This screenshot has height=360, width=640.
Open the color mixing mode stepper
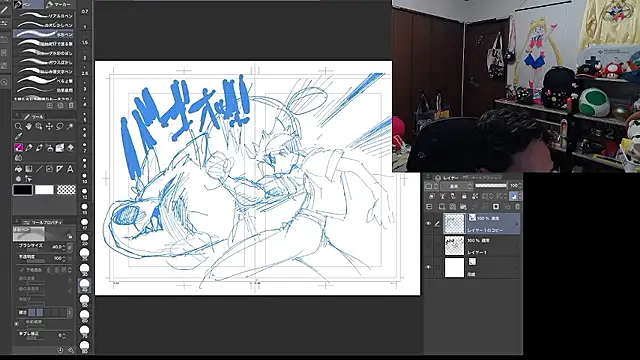70,270
